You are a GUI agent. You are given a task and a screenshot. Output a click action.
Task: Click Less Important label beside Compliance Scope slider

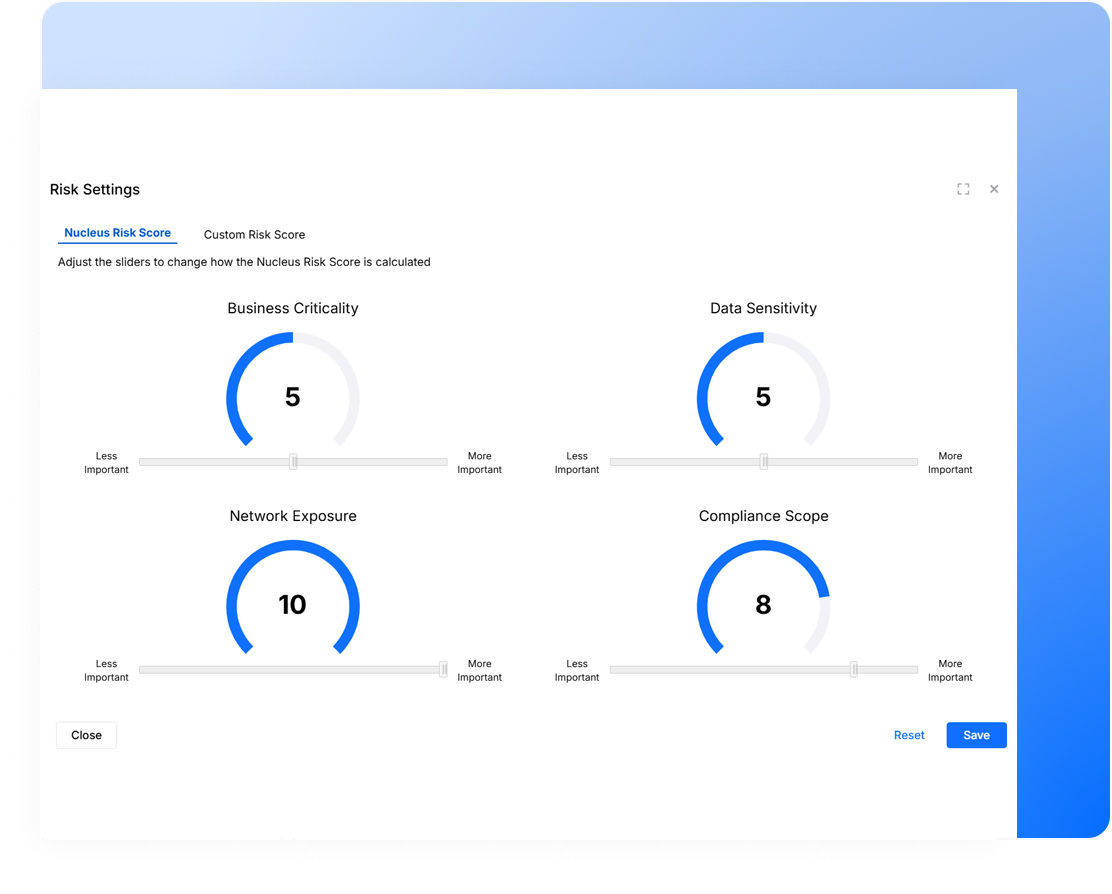pyautogui.click(x=577, y=671)
